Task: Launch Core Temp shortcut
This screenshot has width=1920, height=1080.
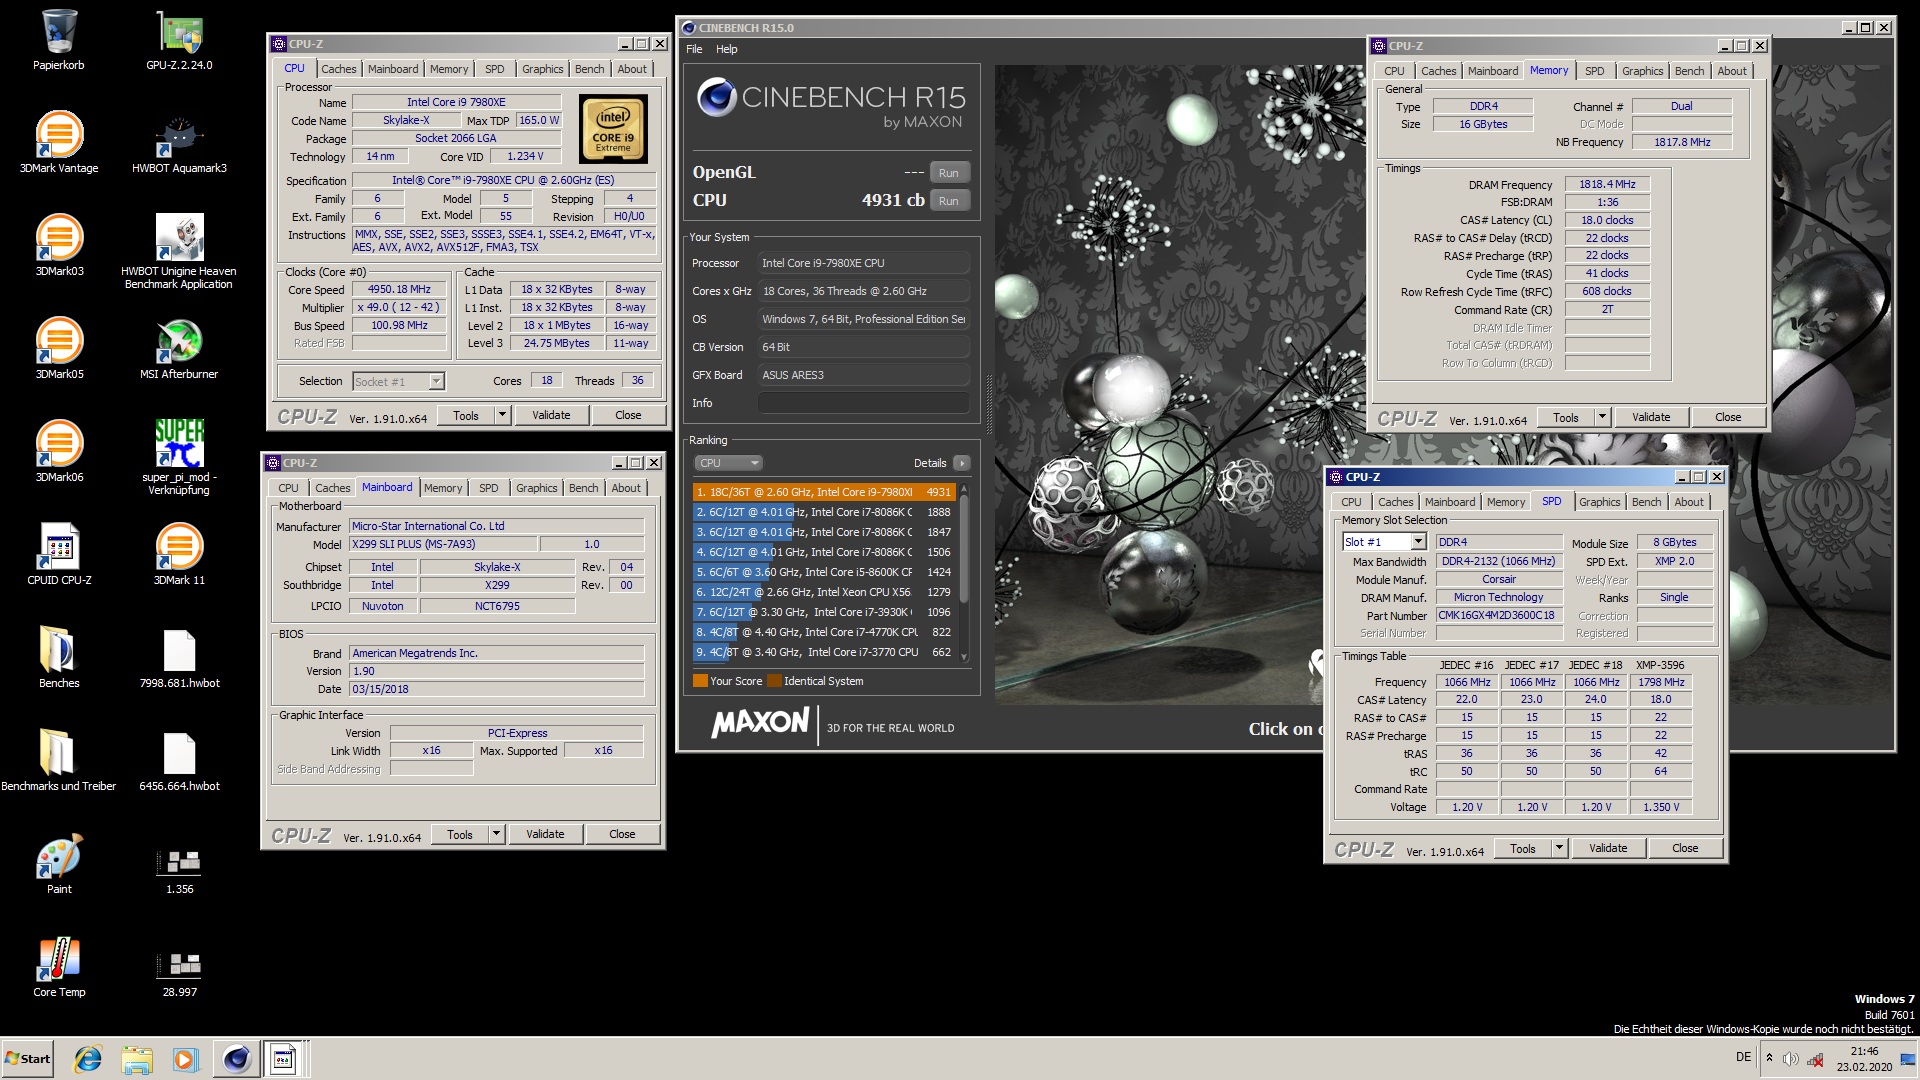Action: pyautogui.click(x=59, y=967)
